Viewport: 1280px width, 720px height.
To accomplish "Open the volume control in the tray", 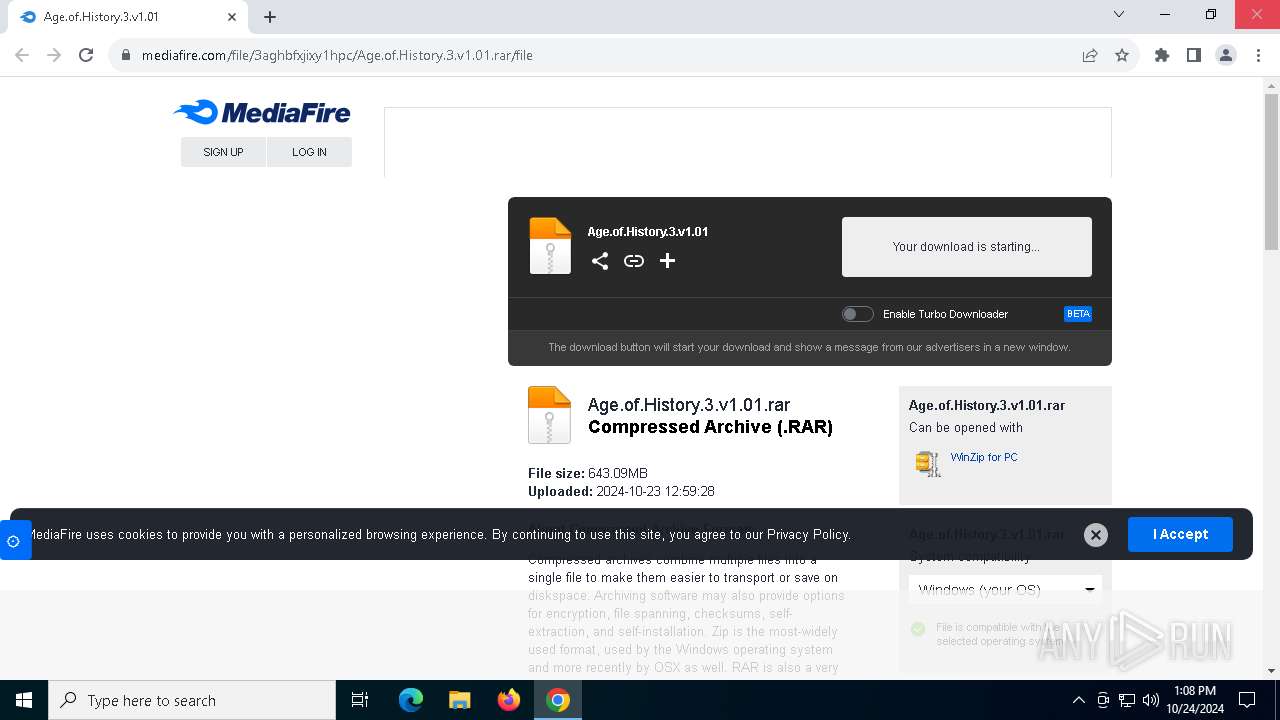I will pyautogui.click(x=1151, y=700).
